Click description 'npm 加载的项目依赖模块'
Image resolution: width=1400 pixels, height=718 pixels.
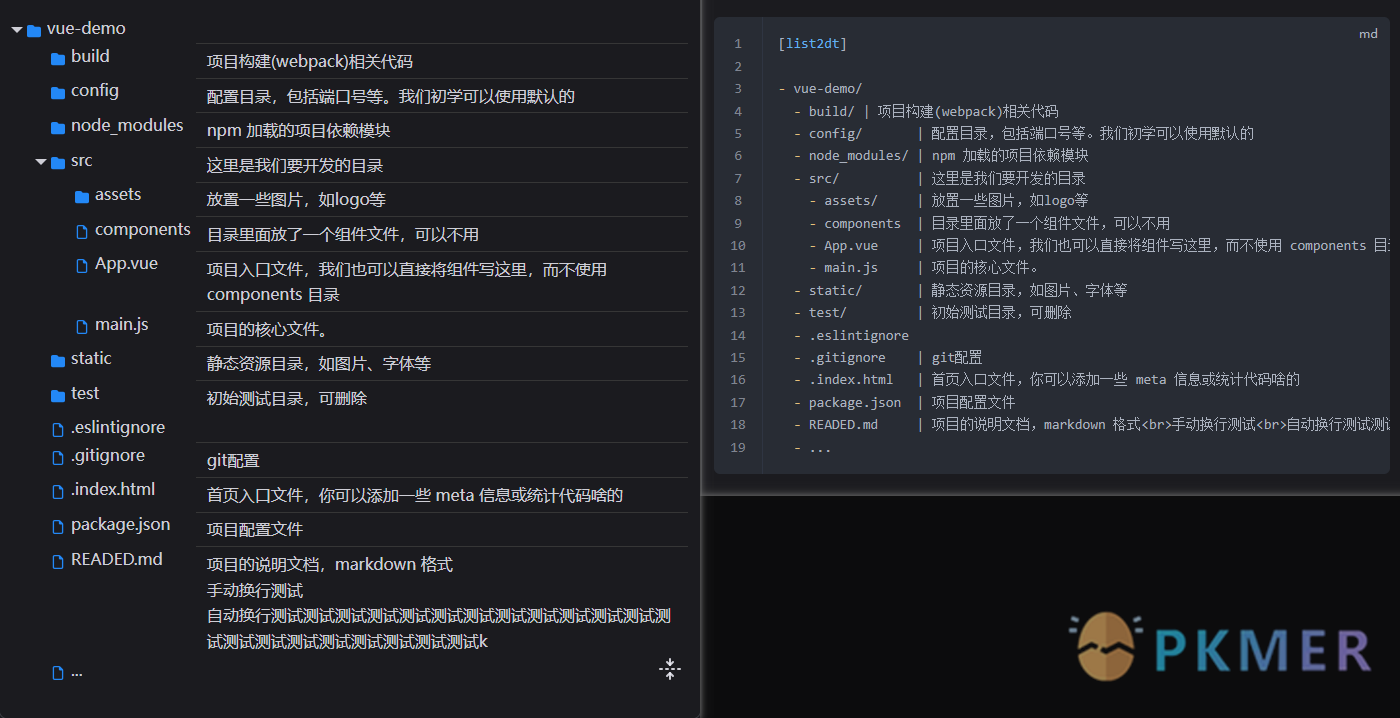pos(299,131)
